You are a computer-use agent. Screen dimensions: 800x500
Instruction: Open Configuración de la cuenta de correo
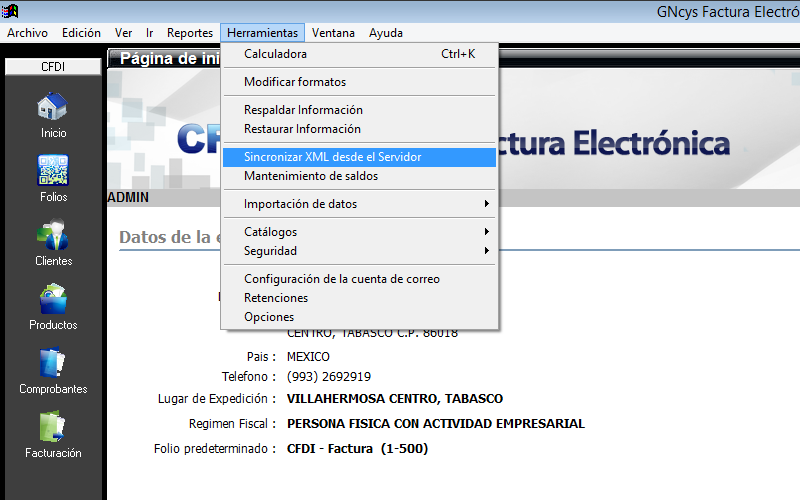click(x=359, y=279)
